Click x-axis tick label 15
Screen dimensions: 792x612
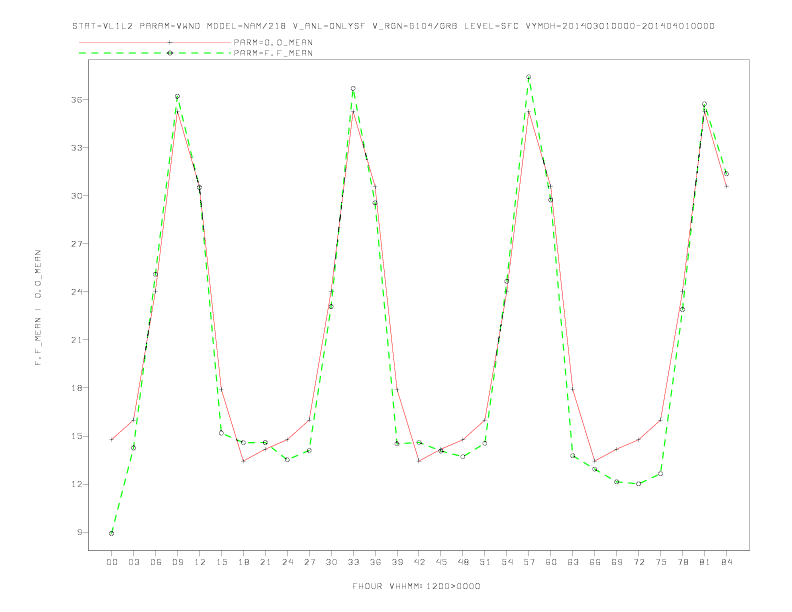tap(221, 562)
